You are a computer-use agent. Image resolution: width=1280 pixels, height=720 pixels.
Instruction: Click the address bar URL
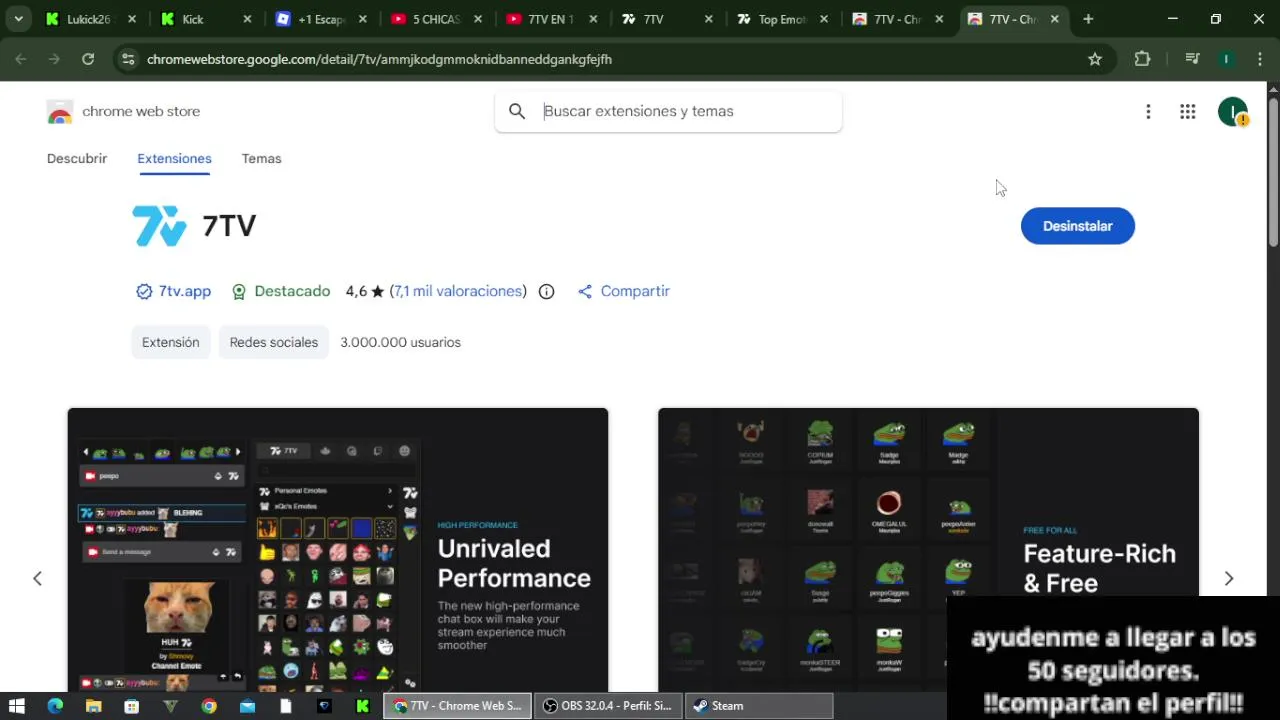[379, 59]
